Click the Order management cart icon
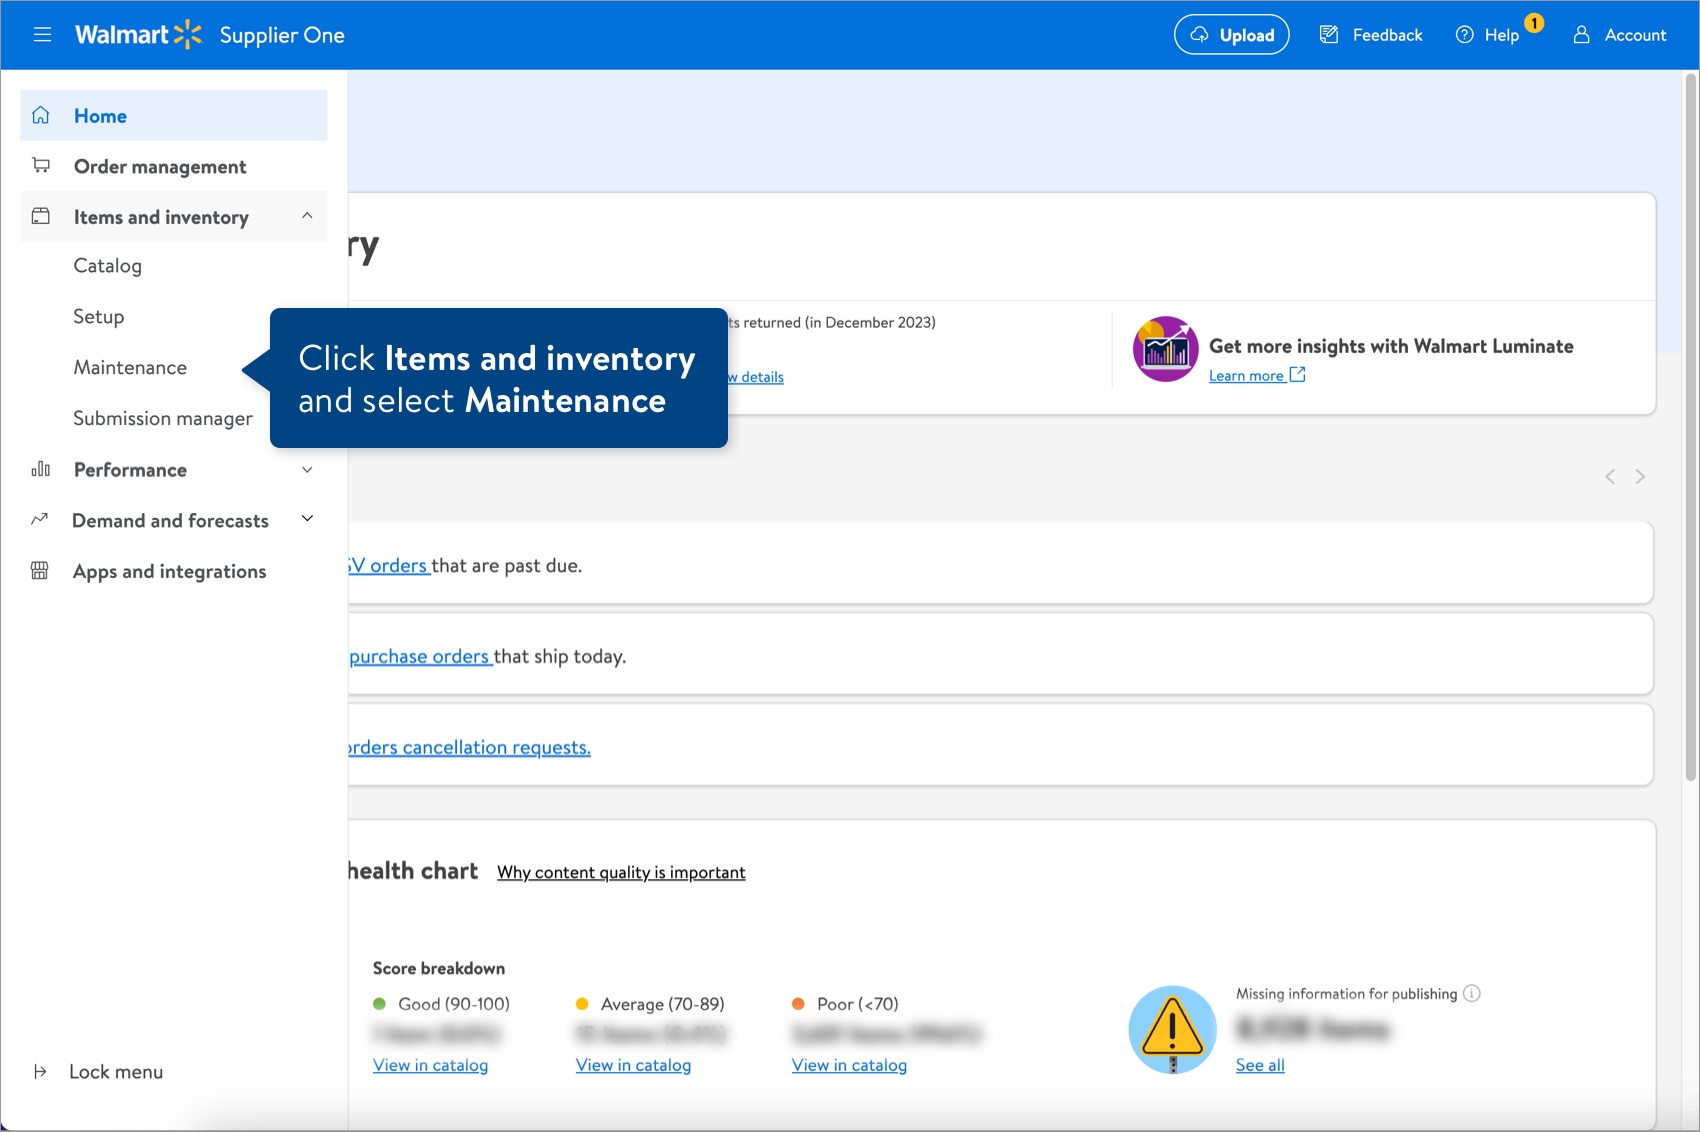1700x1132 pixels. click(40, 166)
